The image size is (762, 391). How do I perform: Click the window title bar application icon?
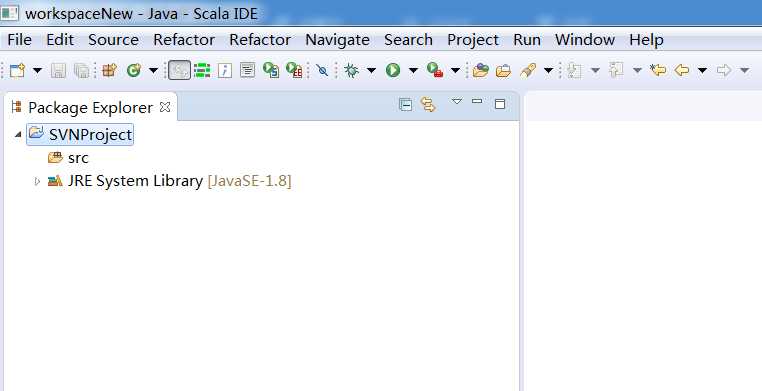tap(10, 13)
